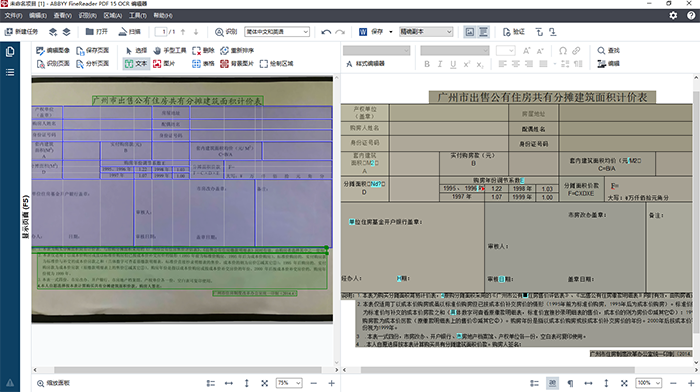Click 分析页面 analyze page tool
Viewport: 700px width, 392px height.
coord(92,63)
